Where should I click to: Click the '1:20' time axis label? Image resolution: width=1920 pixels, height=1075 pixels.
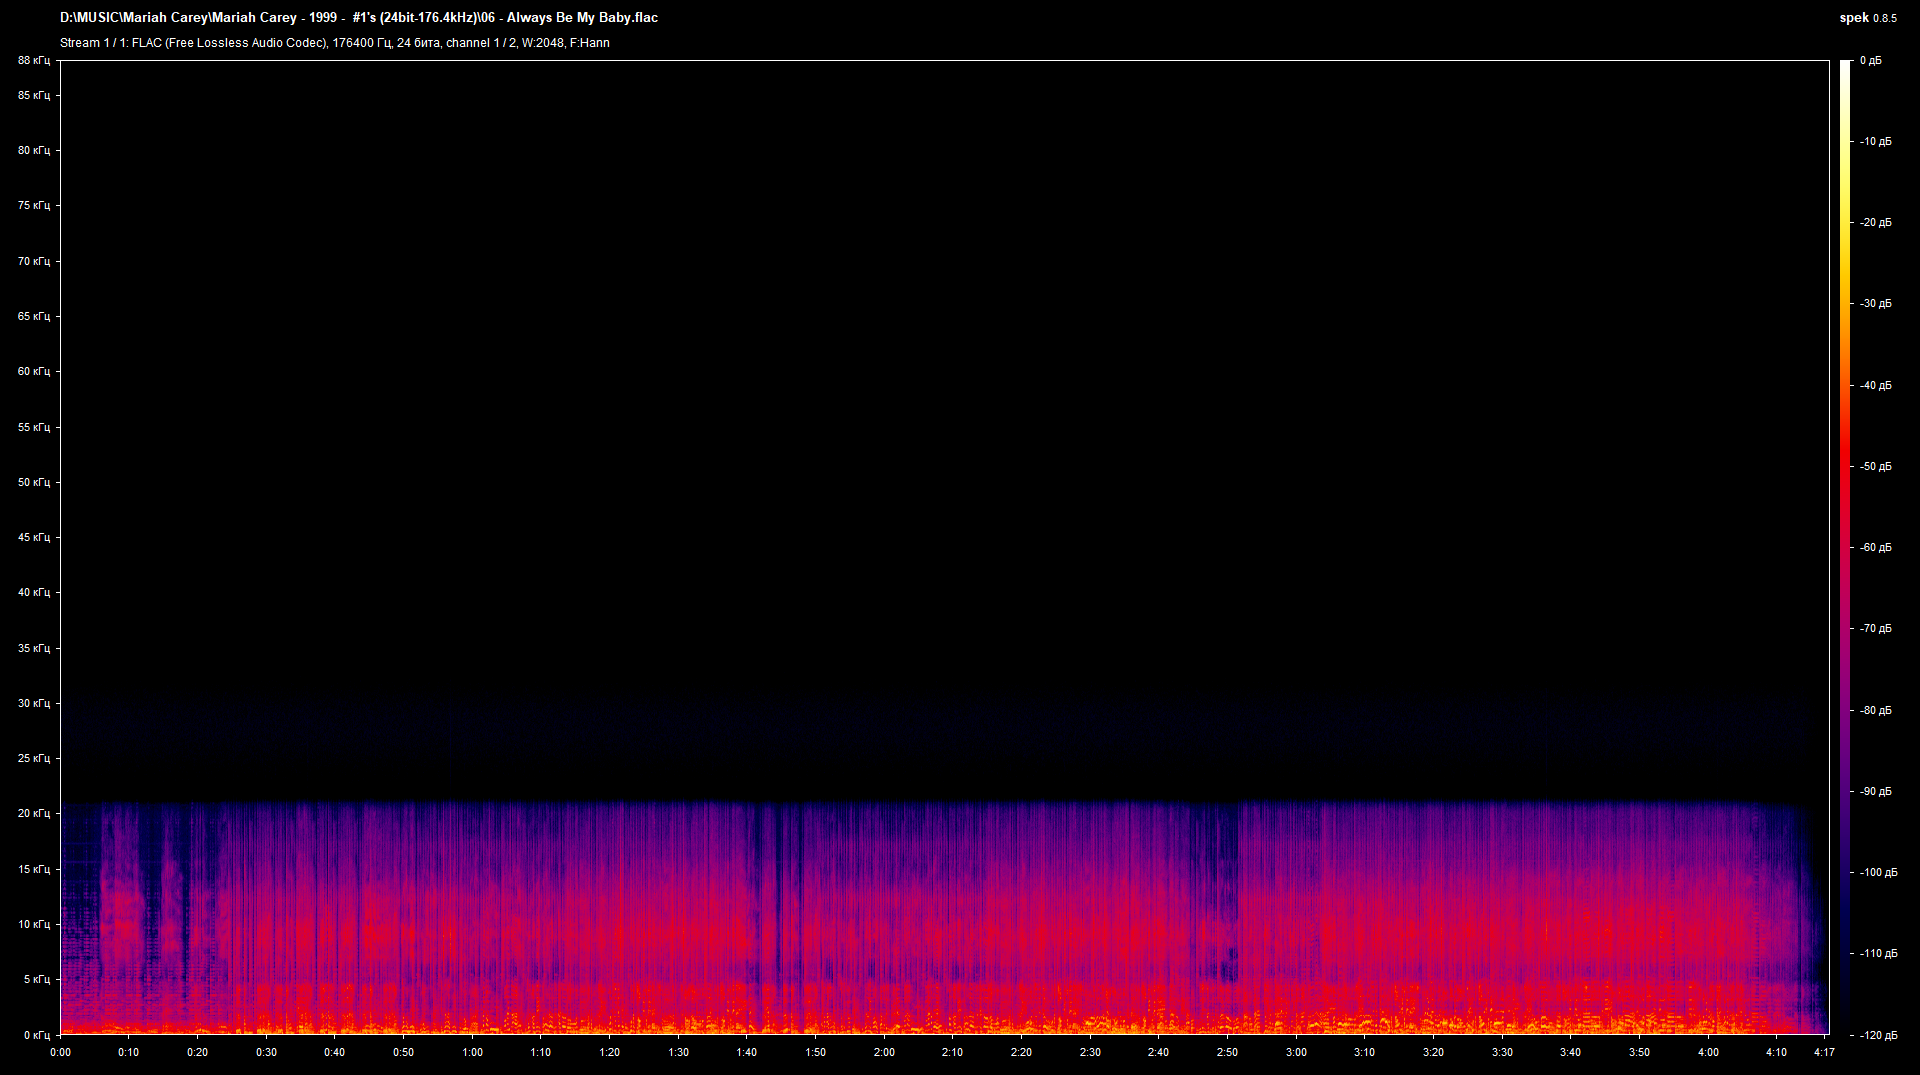point(610,1052)
